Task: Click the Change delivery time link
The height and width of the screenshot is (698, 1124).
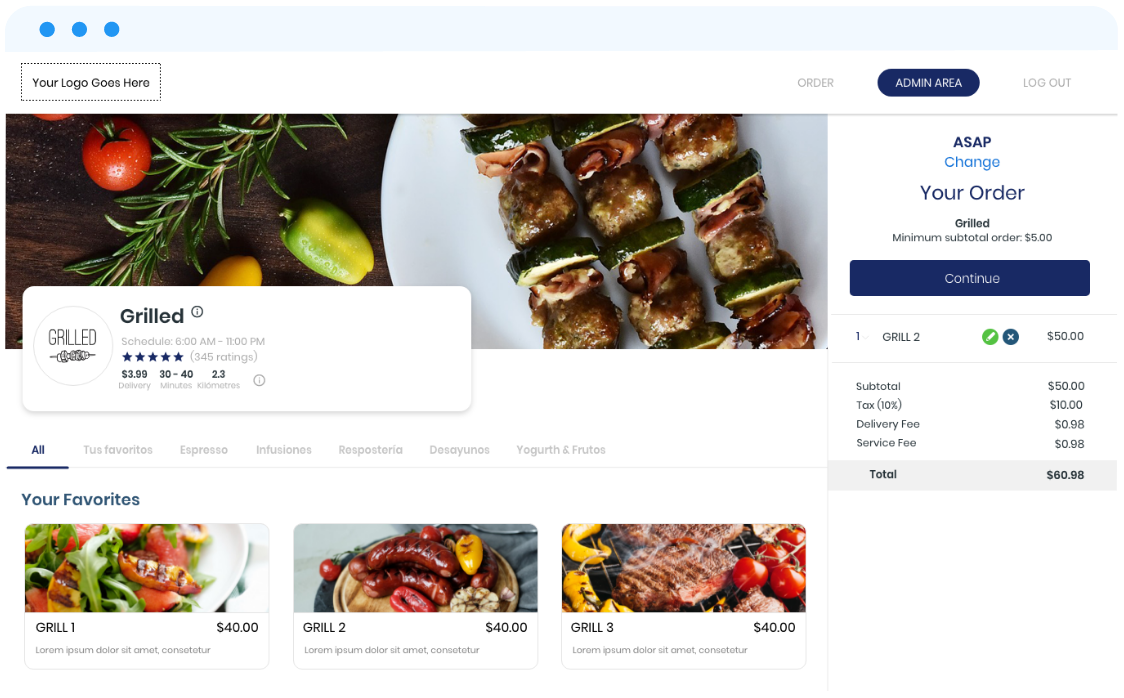Action: (x=971, y=162)
